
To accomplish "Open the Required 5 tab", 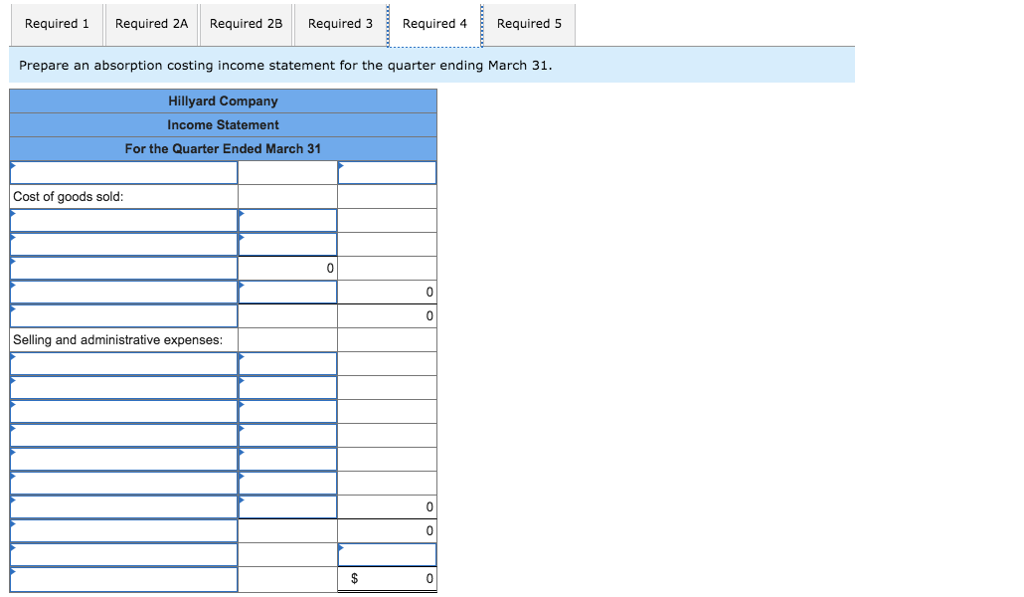I will point(529,24).
